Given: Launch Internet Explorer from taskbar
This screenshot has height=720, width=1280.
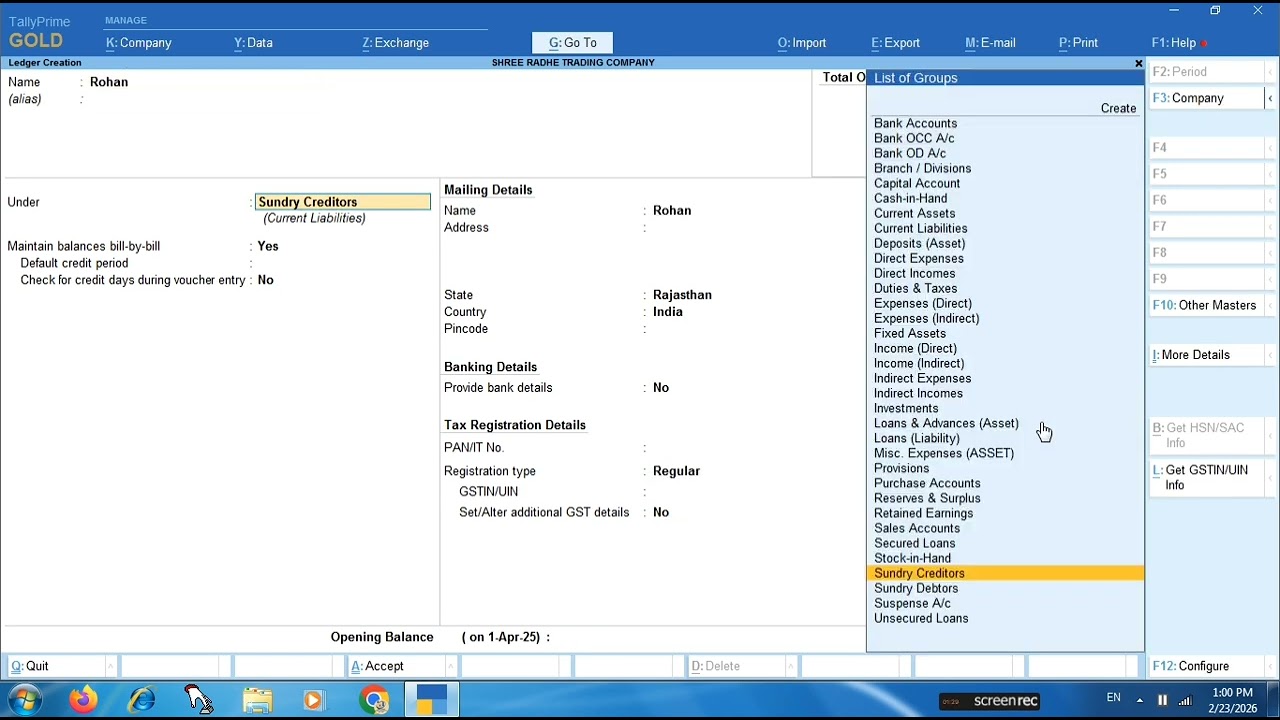Looking at the screenshot, I should coord(142,700).
